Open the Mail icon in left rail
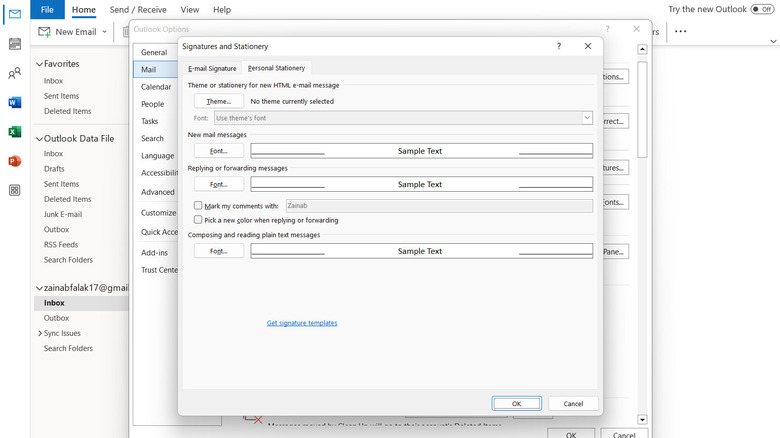Image resolution: width=780 pixels, height=438 pixels. (14, 15)
